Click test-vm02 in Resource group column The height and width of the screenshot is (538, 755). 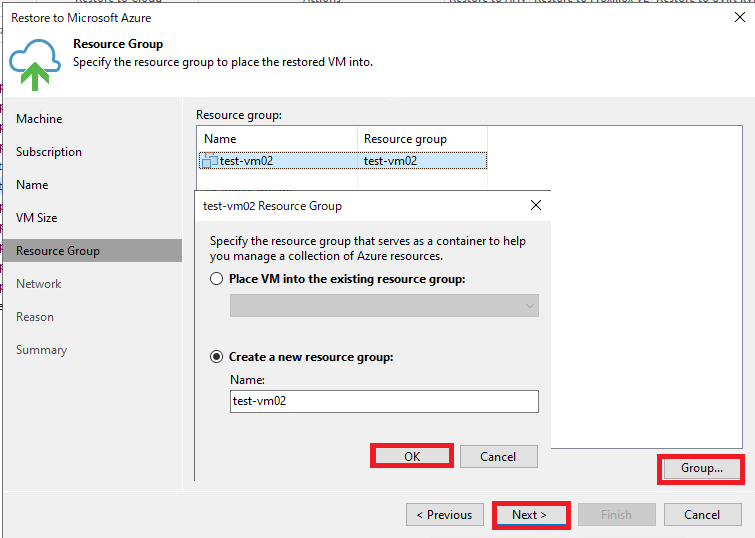[391, 161]
